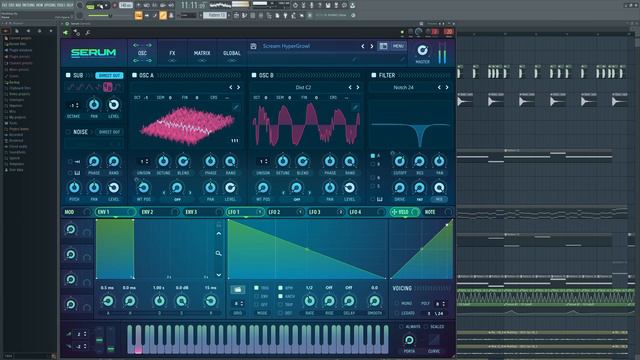This screenshot has width=640, height=360.
Task: Select the VELO modulation source
Action: 404,212
